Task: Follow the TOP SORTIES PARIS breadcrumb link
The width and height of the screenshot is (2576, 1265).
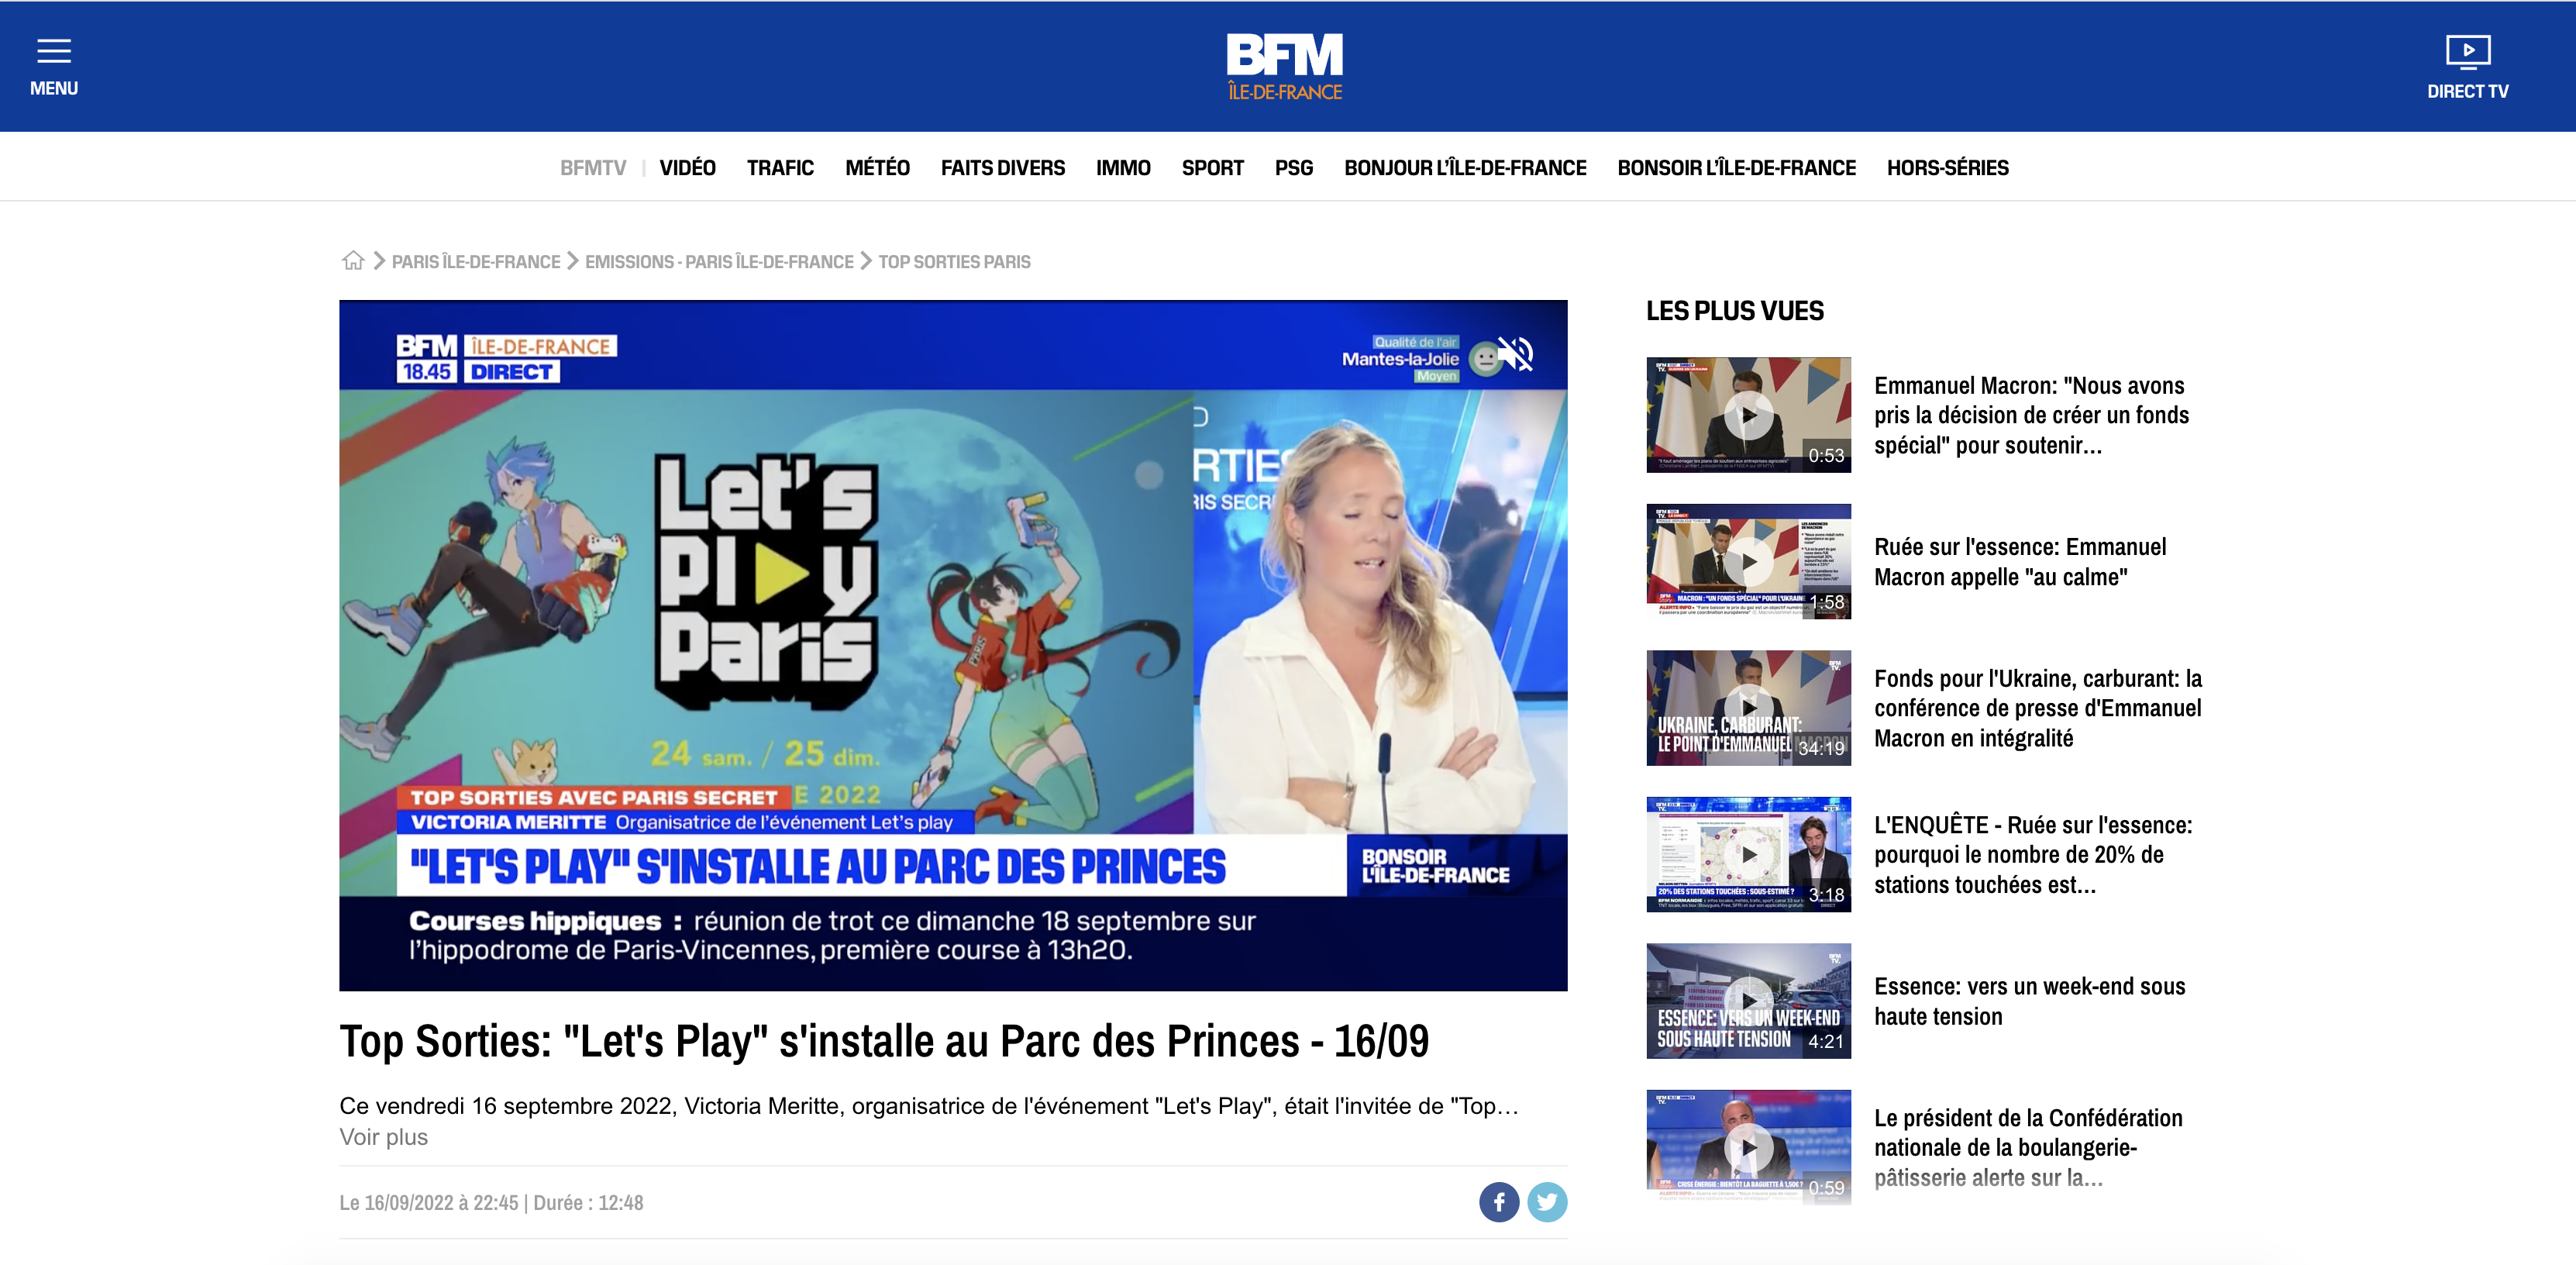Action: click(954, 262)
